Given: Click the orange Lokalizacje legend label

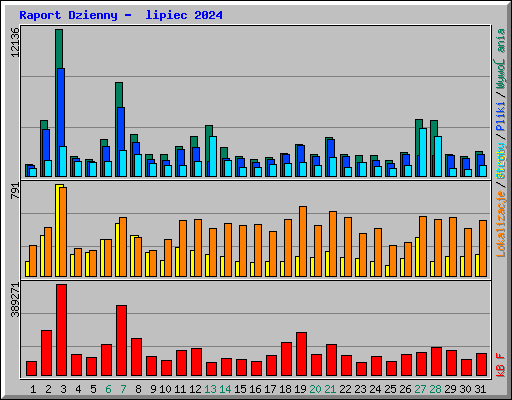Looking at the screenshot, I should 500,224.
